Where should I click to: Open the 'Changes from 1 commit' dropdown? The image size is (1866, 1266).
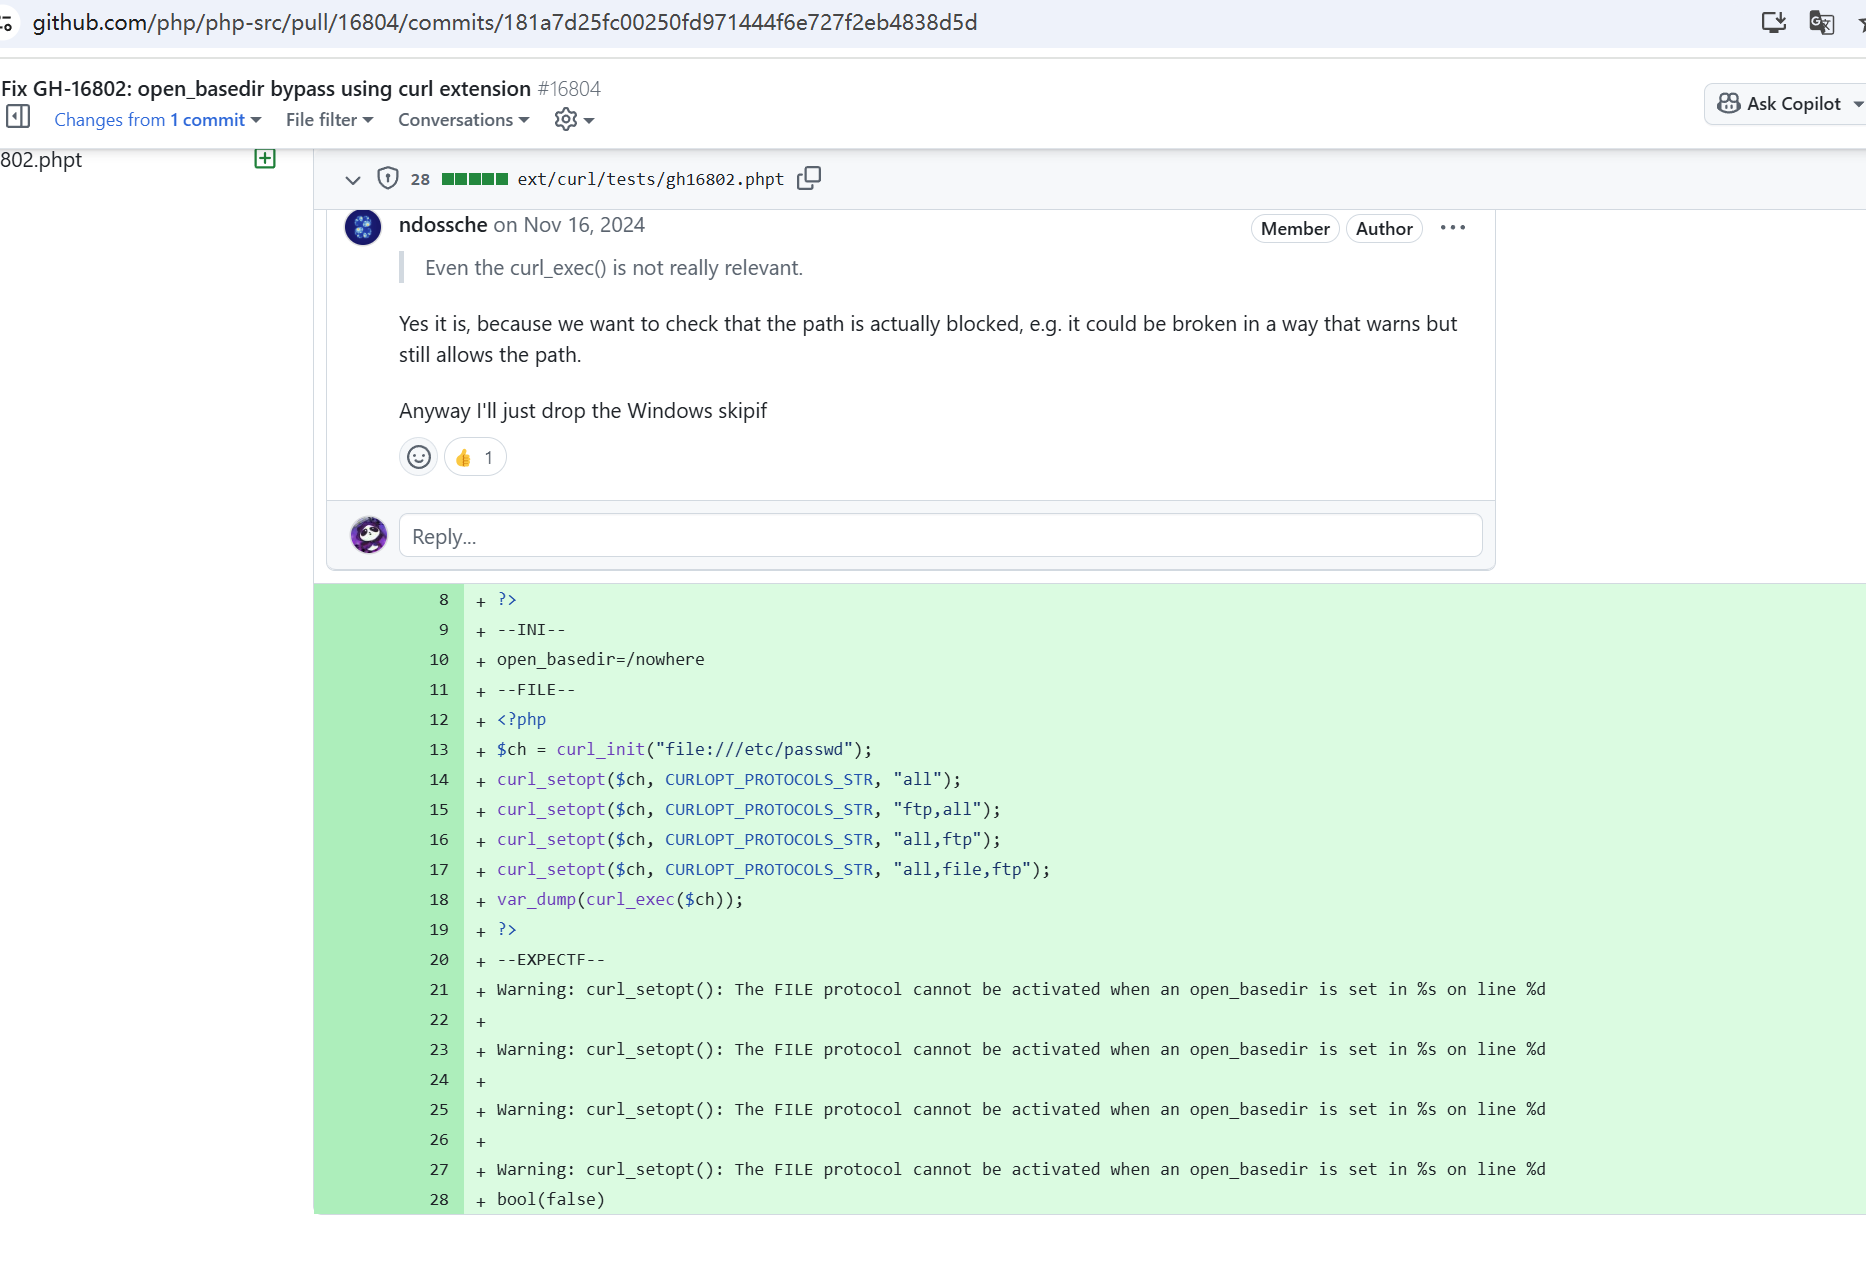pyautogui.click(x=157, y=120)
